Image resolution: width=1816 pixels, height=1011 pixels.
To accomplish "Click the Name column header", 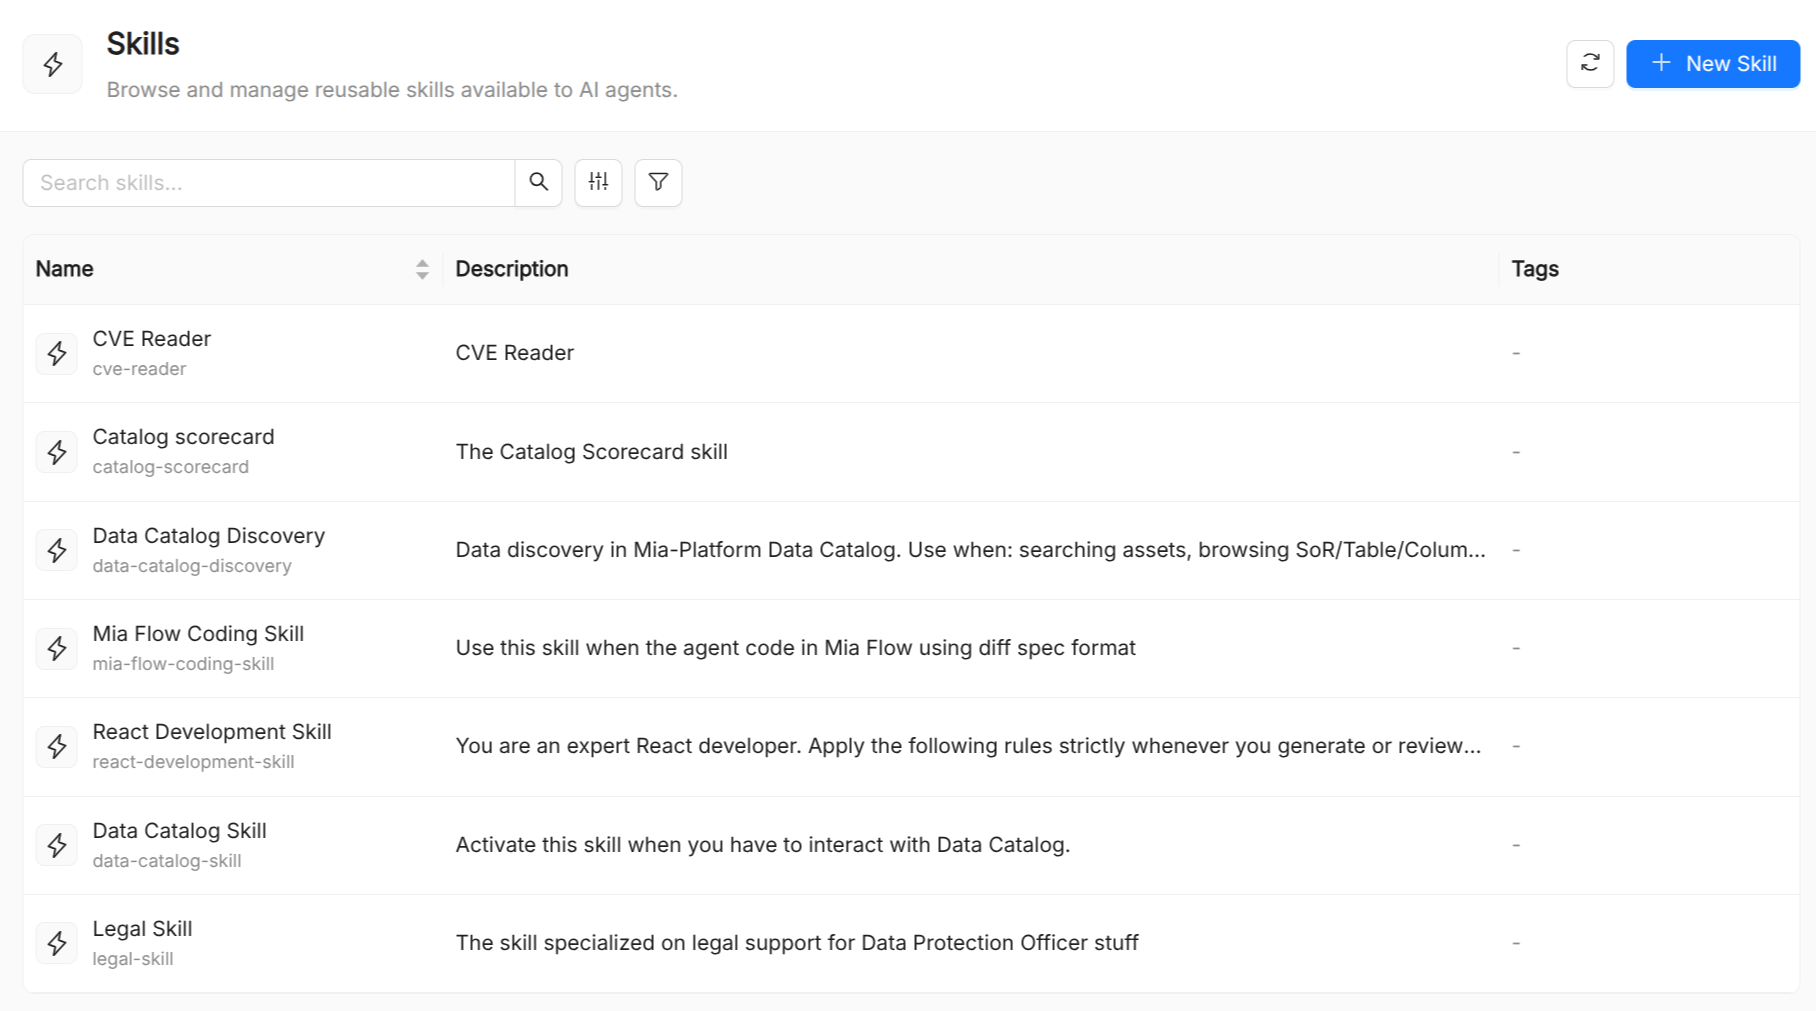I will tap(233, 269).
